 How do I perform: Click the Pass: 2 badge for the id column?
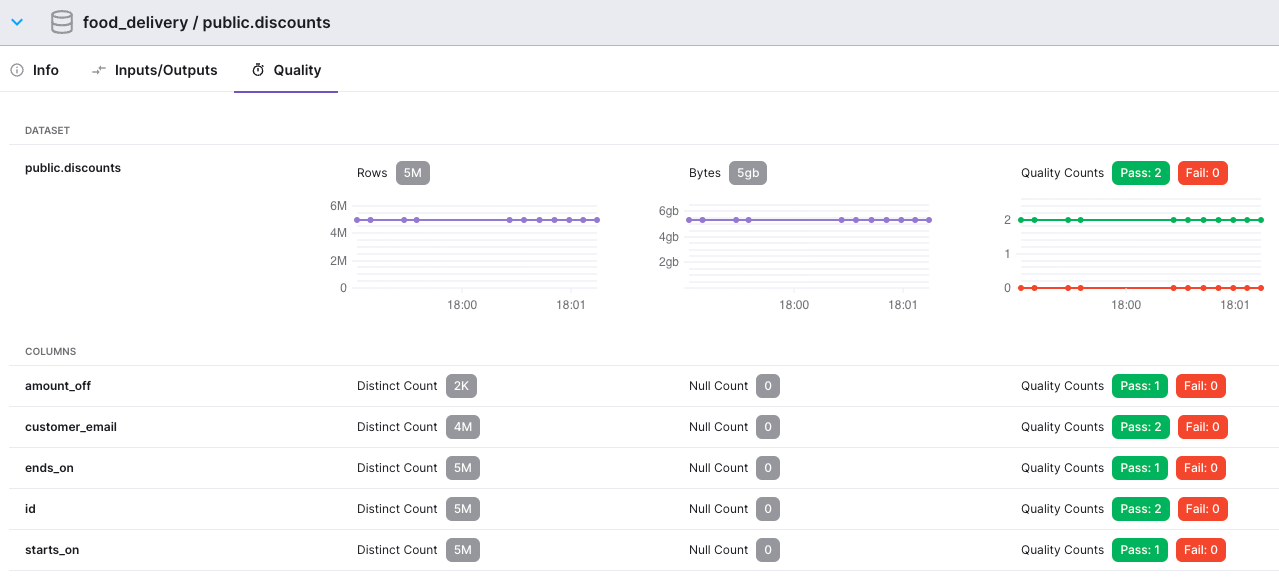(1139, 508)
